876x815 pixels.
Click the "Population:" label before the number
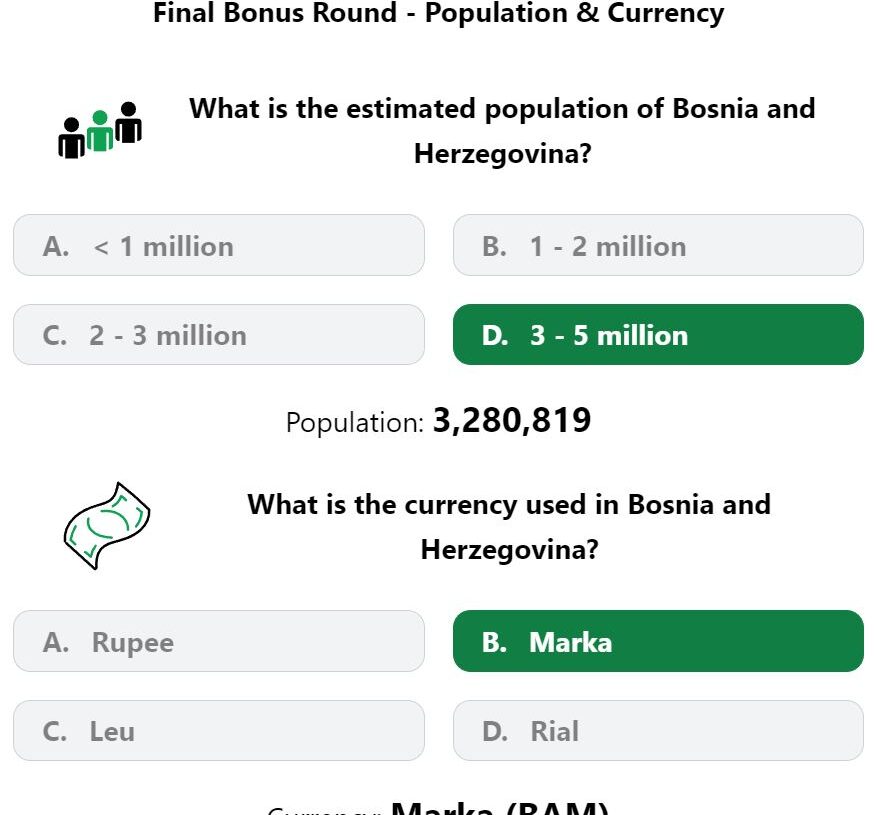[x=355, y=423]
